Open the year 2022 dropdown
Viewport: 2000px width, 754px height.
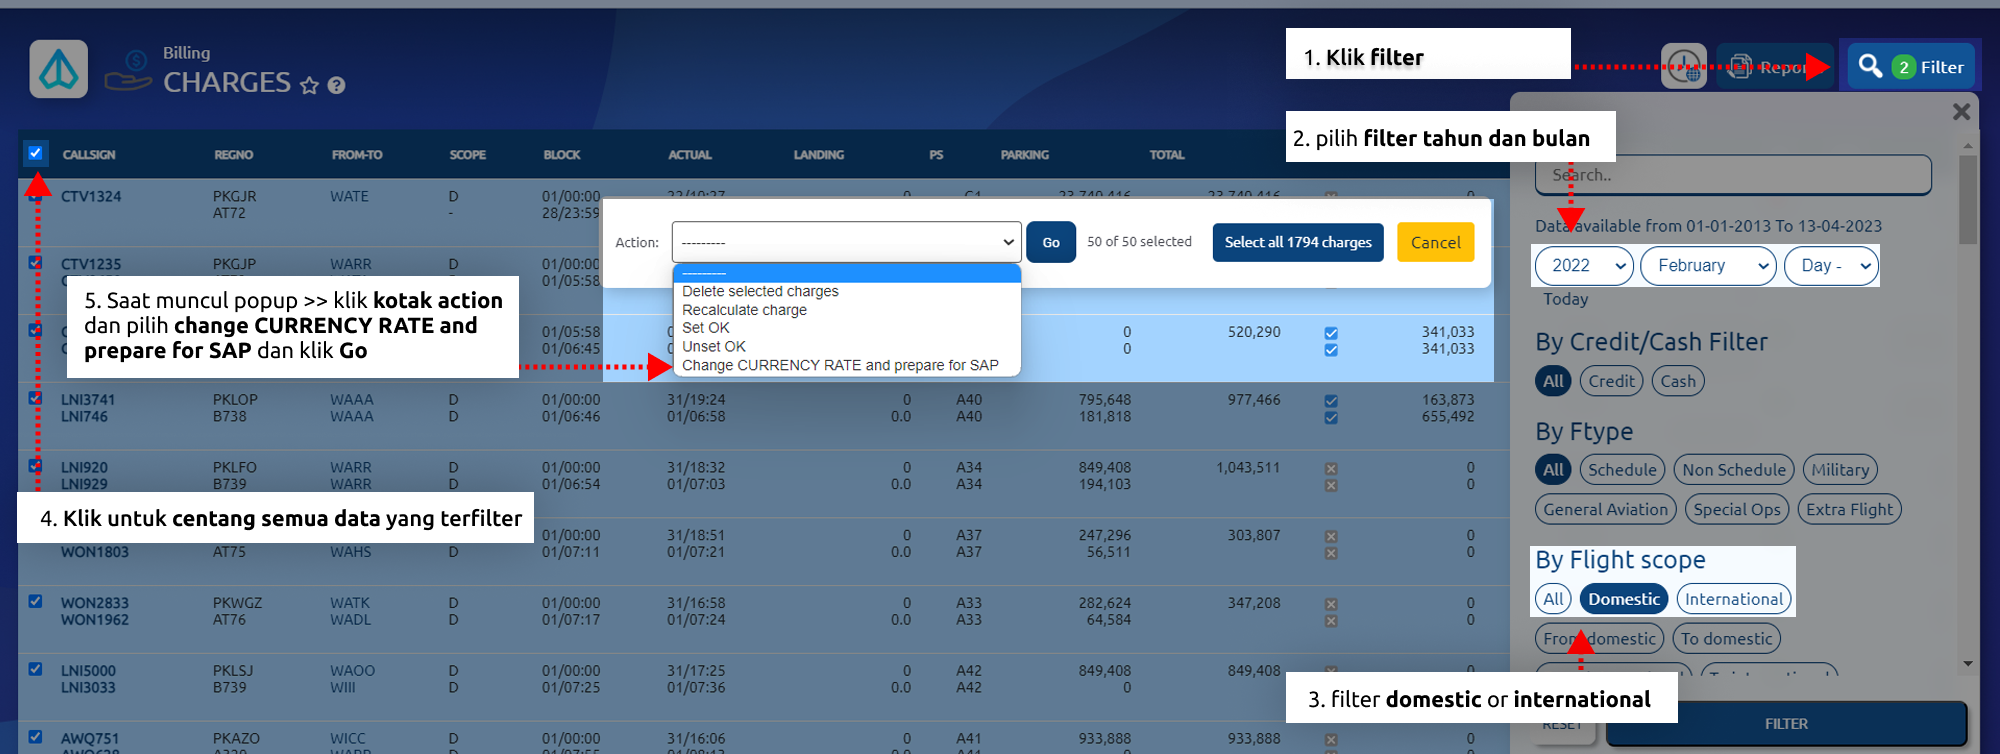1584,266
